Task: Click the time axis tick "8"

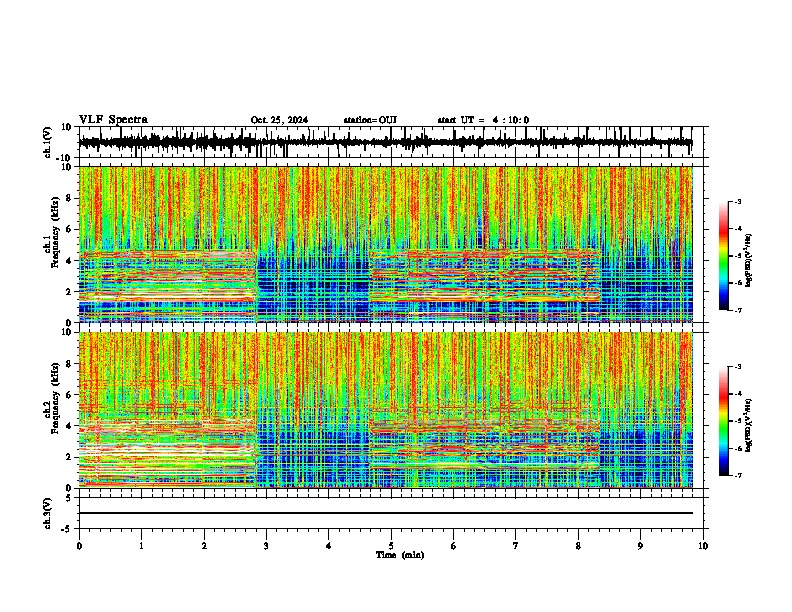Action: tap(578, 546)
